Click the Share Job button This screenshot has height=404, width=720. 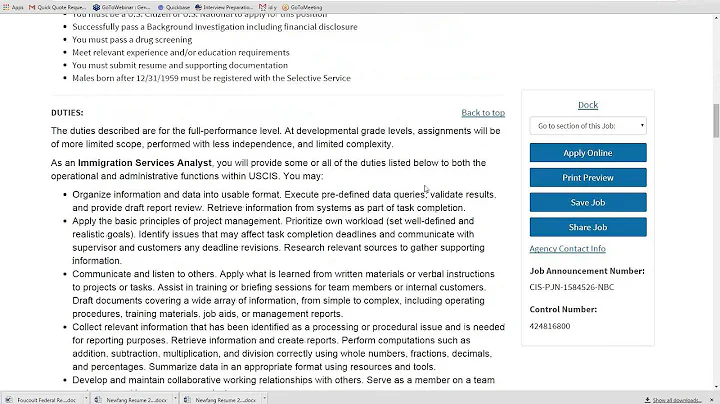(x=588, y=227)
